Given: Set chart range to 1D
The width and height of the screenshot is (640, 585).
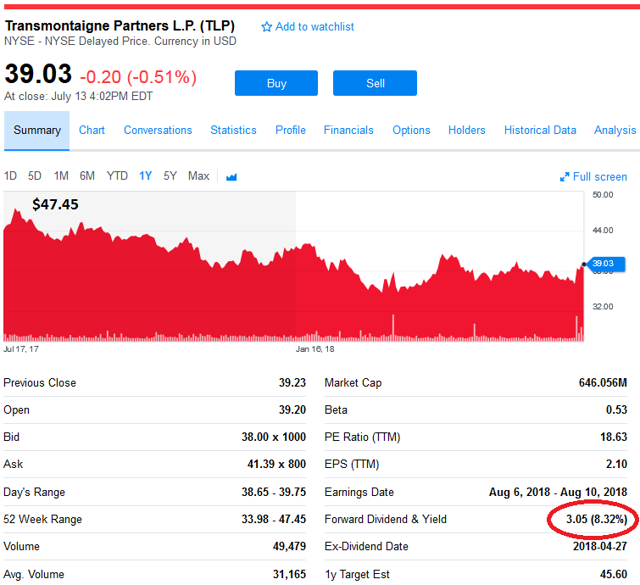Looking at the screenshot, I should coord(10,176).
